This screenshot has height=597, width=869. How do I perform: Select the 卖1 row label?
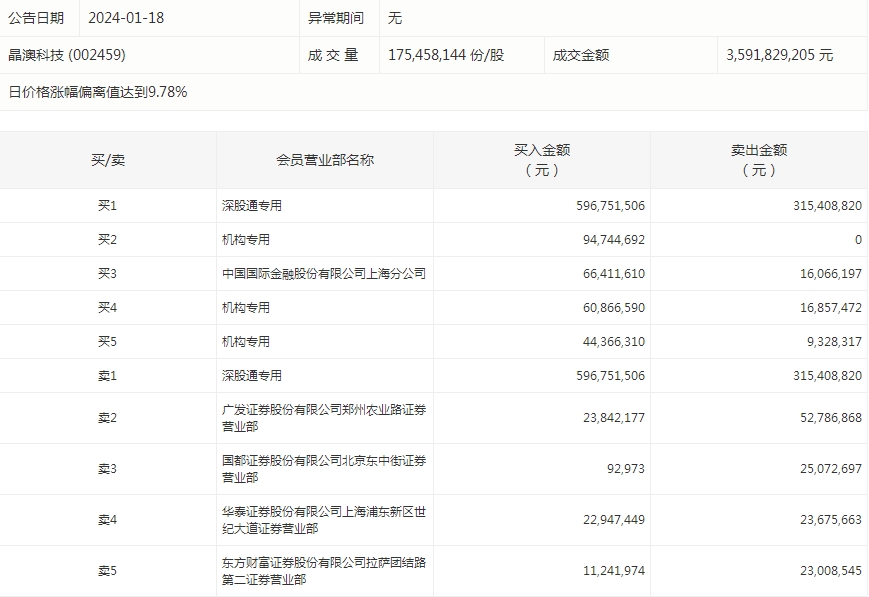point(108,376)
